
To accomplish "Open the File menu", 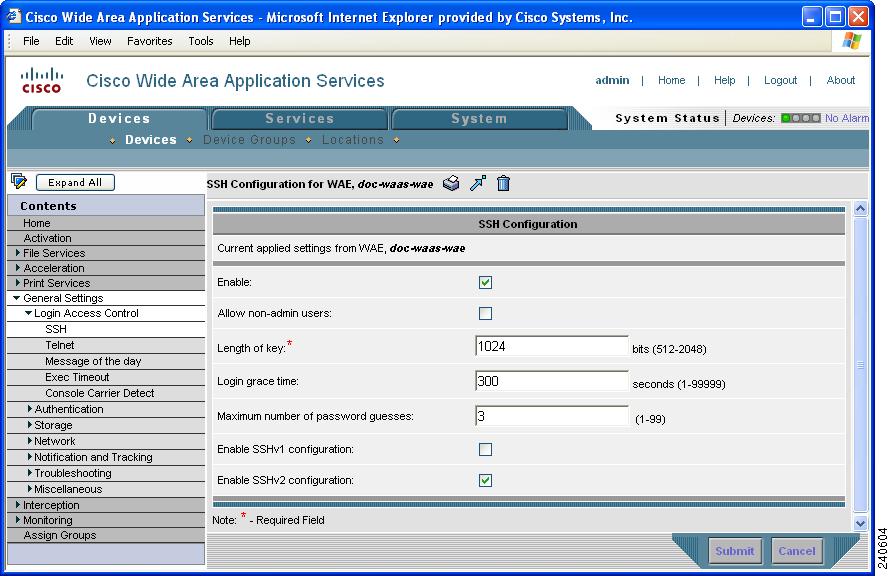I will coord(31,41).
